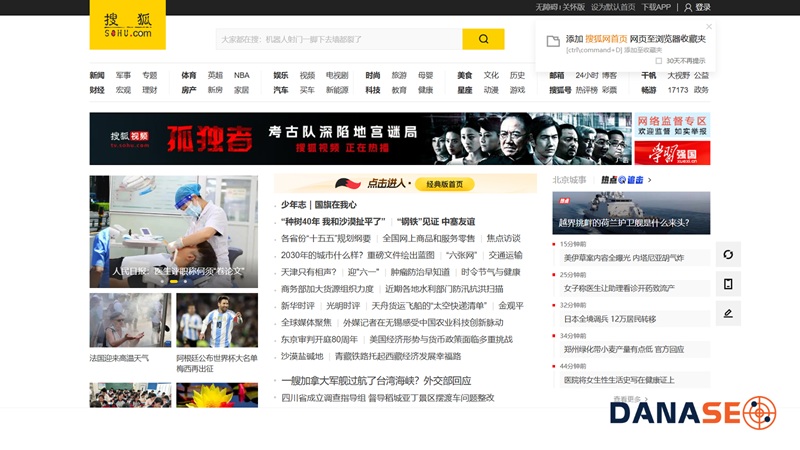
Task: Open the Messi World Cup squad photo
Action: tap(217, 320)
